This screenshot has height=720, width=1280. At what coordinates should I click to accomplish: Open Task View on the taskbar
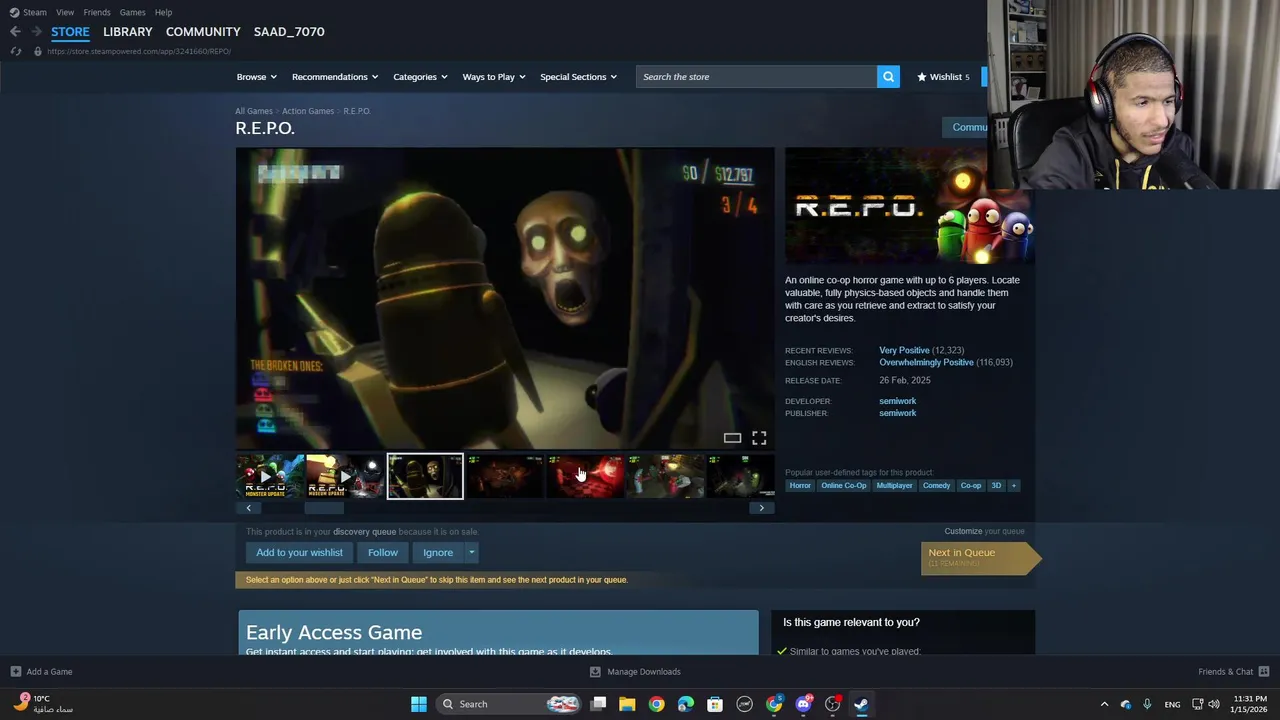point(598,704)
